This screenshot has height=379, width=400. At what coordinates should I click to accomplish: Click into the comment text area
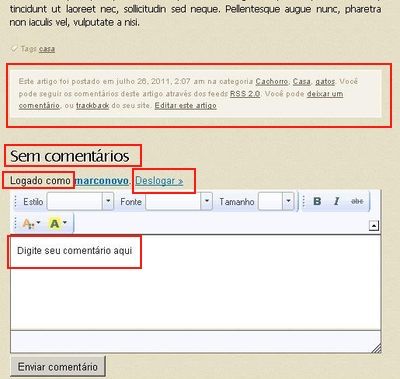196,283
